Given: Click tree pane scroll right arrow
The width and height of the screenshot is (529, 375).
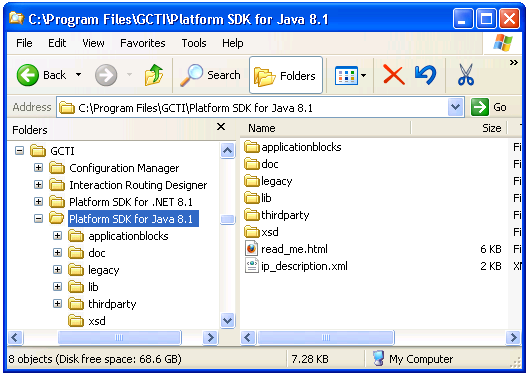Looking at the screenshot, I should click(211, 337).
